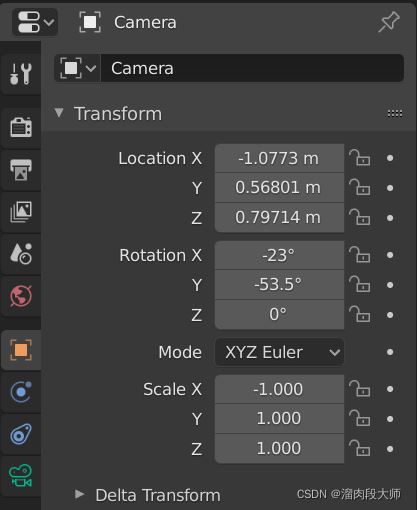Screen dimensions: 417x510
Task: Open the Output properties tab
Action: pyautogui.click(x=21, y=169)
